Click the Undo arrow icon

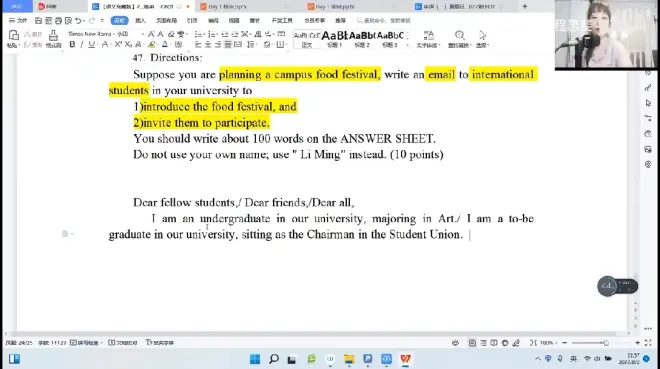[x=78, y=21]
